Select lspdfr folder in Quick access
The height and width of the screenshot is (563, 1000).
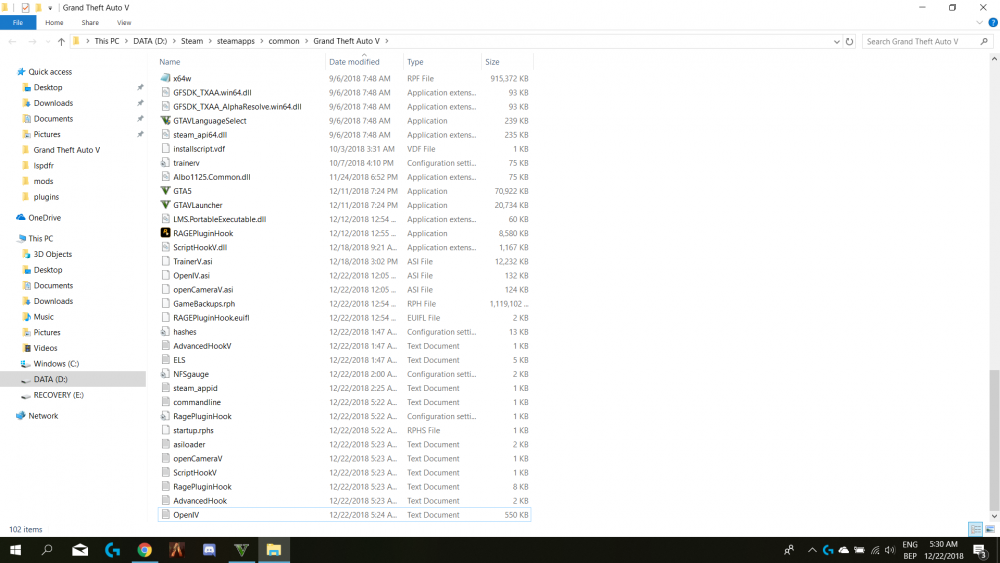click(x=43, y=165)
